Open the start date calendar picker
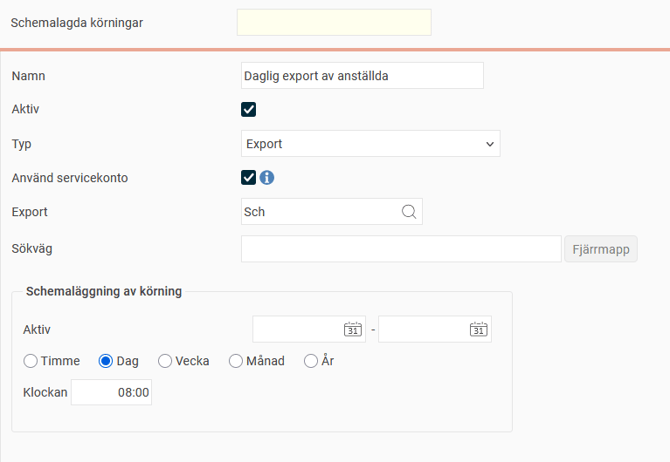The height and width of the screenshot is (462, 670). [x=352, y=329]
